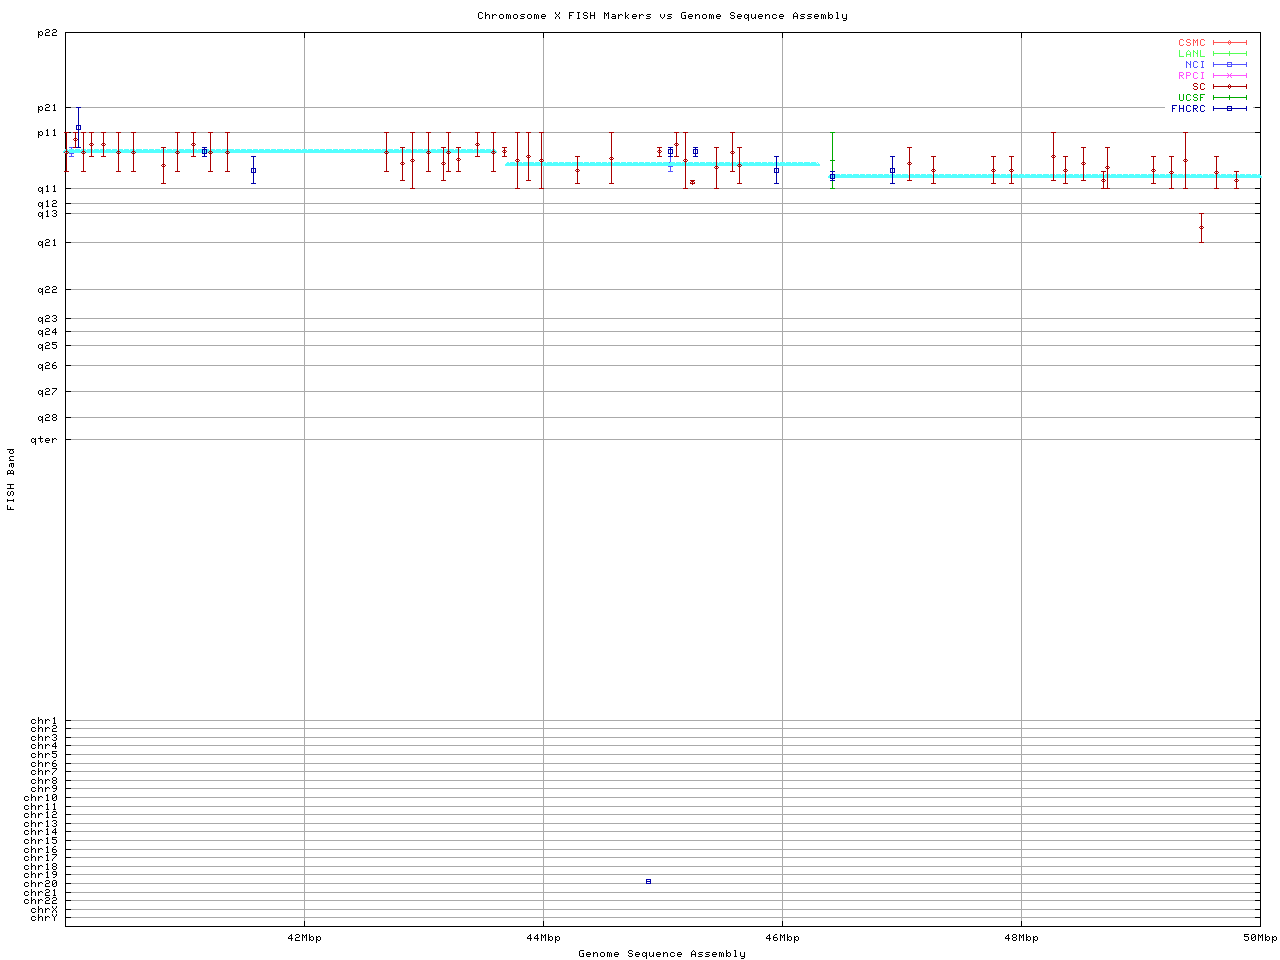Click the CSMC legend line sample

click(1229, 43)
